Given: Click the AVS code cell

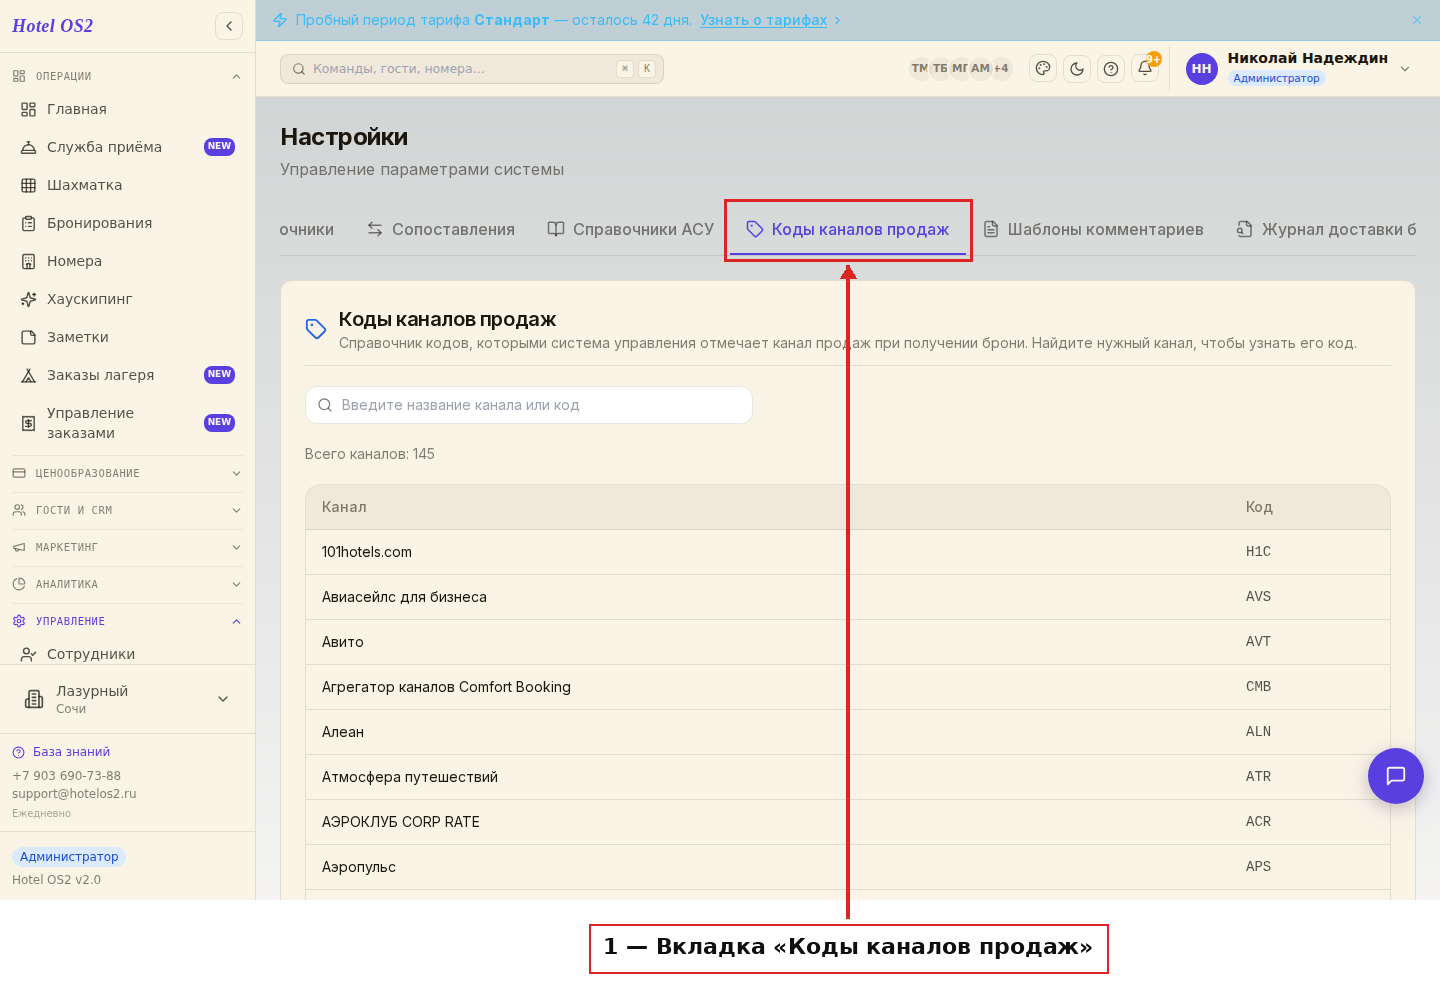Looking at the screenshot, I should click(x=1258, y=597).
